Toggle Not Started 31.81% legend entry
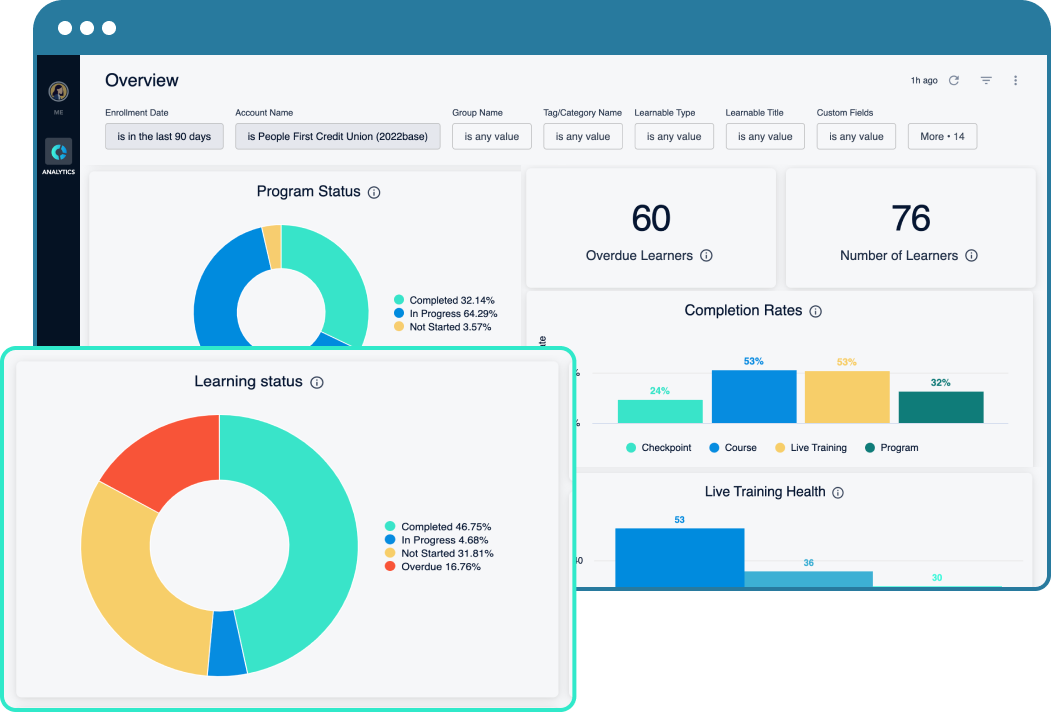The height and width of the screenshot is (712, 1051). point(439,553)
